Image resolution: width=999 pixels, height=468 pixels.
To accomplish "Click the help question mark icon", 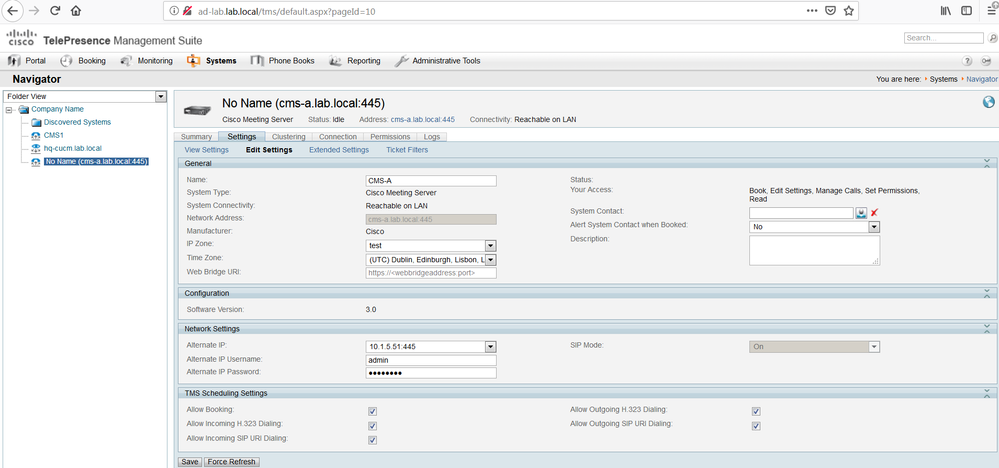I will (967, 61).
